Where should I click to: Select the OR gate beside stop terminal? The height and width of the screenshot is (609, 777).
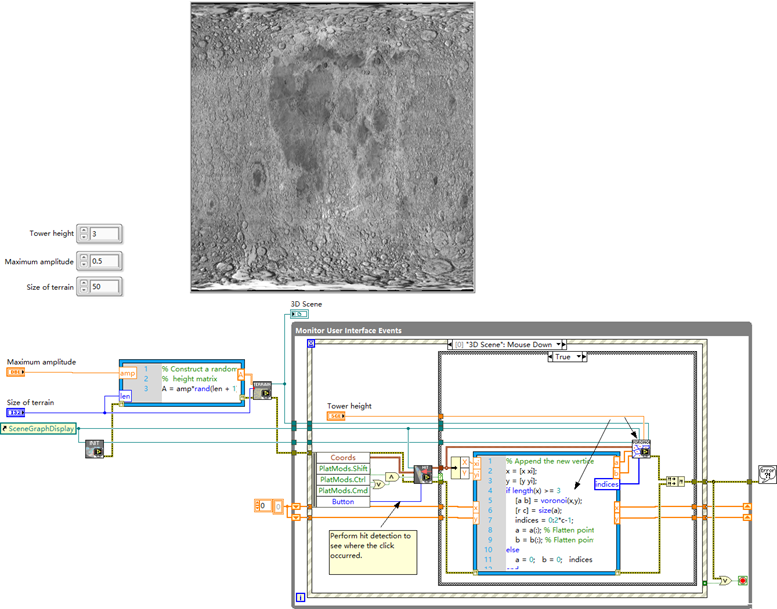tap(726, 580)
